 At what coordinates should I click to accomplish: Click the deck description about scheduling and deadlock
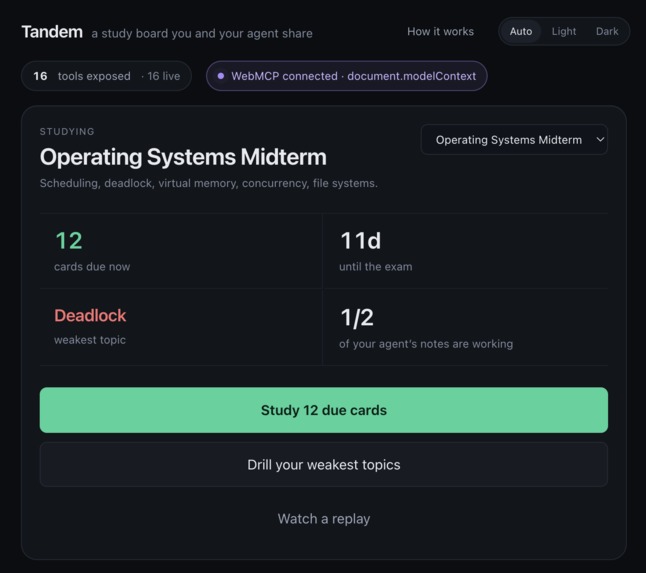point(208,183)
